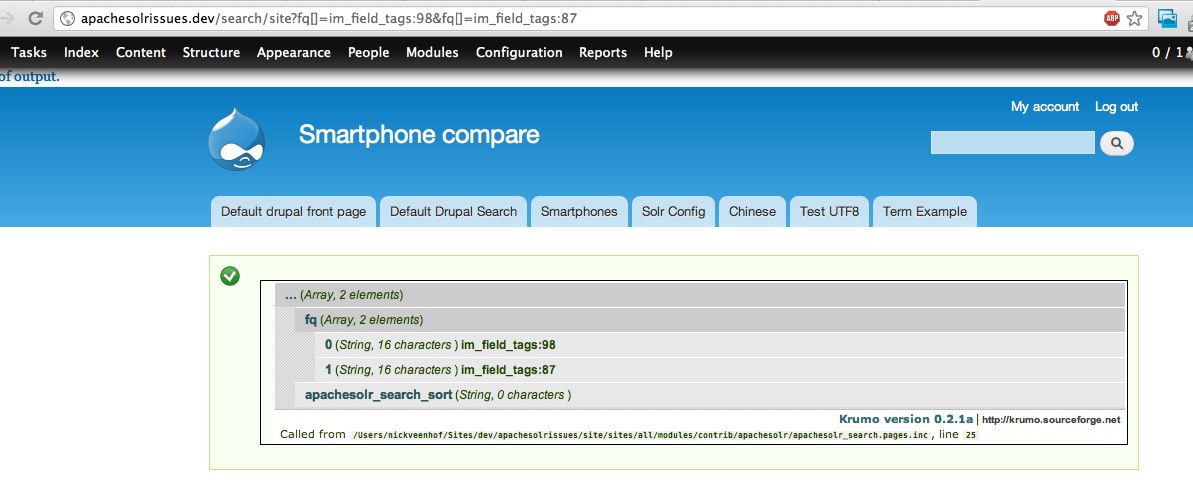1193x494 pixels.
Task: Switch to the Test UTF8 tab
Action: tap(829, 212)
